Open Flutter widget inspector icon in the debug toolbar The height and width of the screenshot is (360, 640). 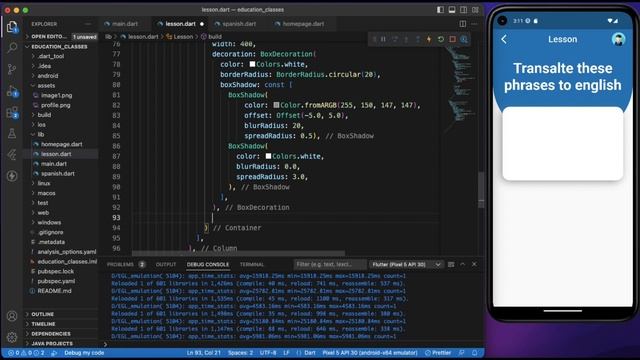pos(464,39)
